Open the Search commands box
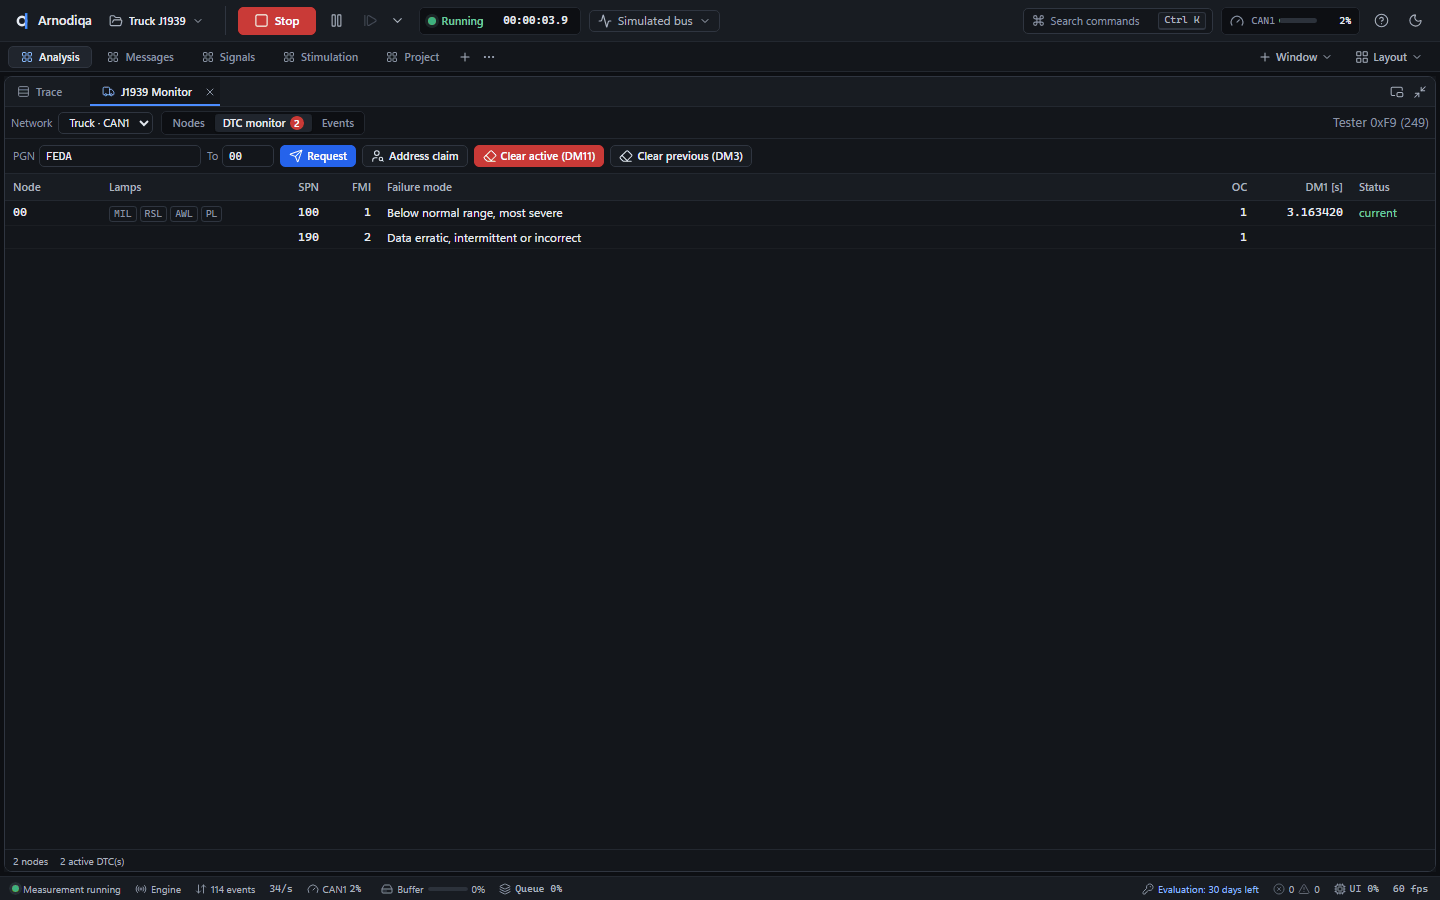1440x900 pixels. [x=1117, y=21]
